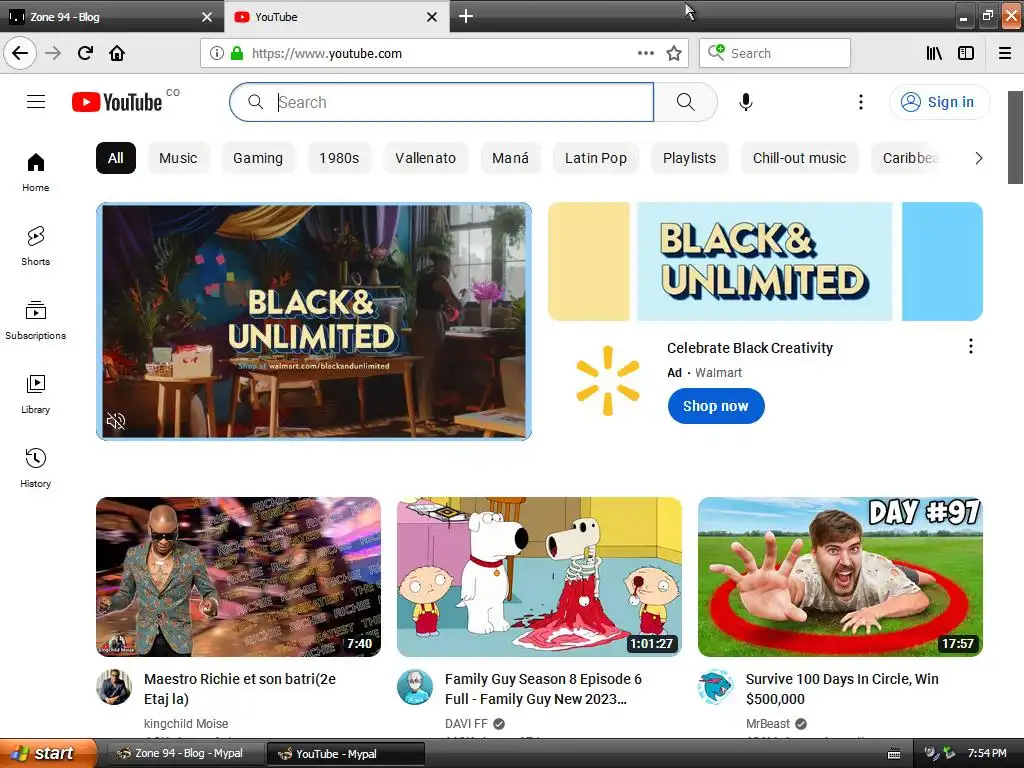This screenshot has width=1024, height=768.
Task: Open the Windows start button
Action: (x=46, y=753)
